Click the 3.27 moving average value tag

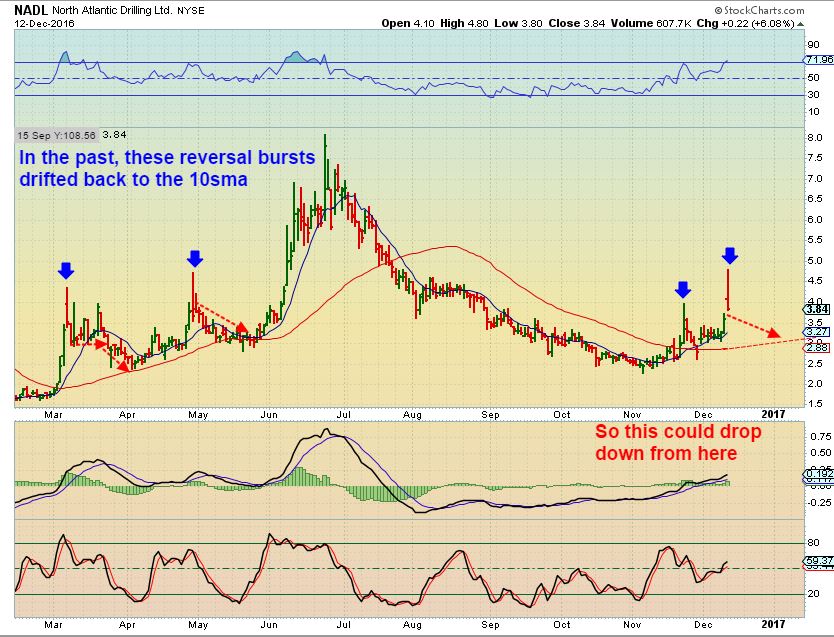click(x=818, y=332)
